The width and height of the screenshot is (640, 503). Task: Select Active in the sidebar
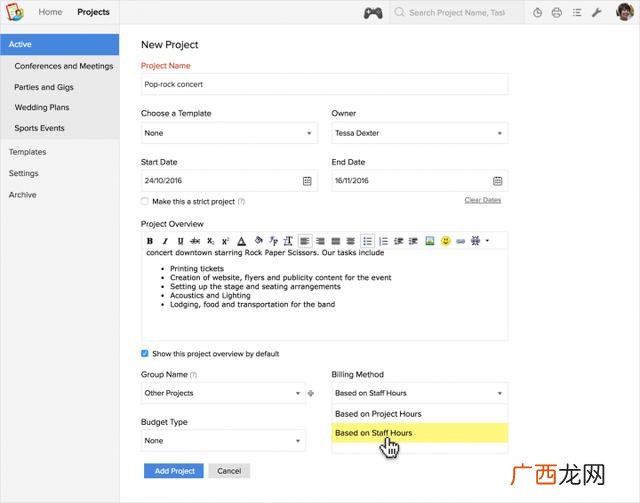coord(60,45)
